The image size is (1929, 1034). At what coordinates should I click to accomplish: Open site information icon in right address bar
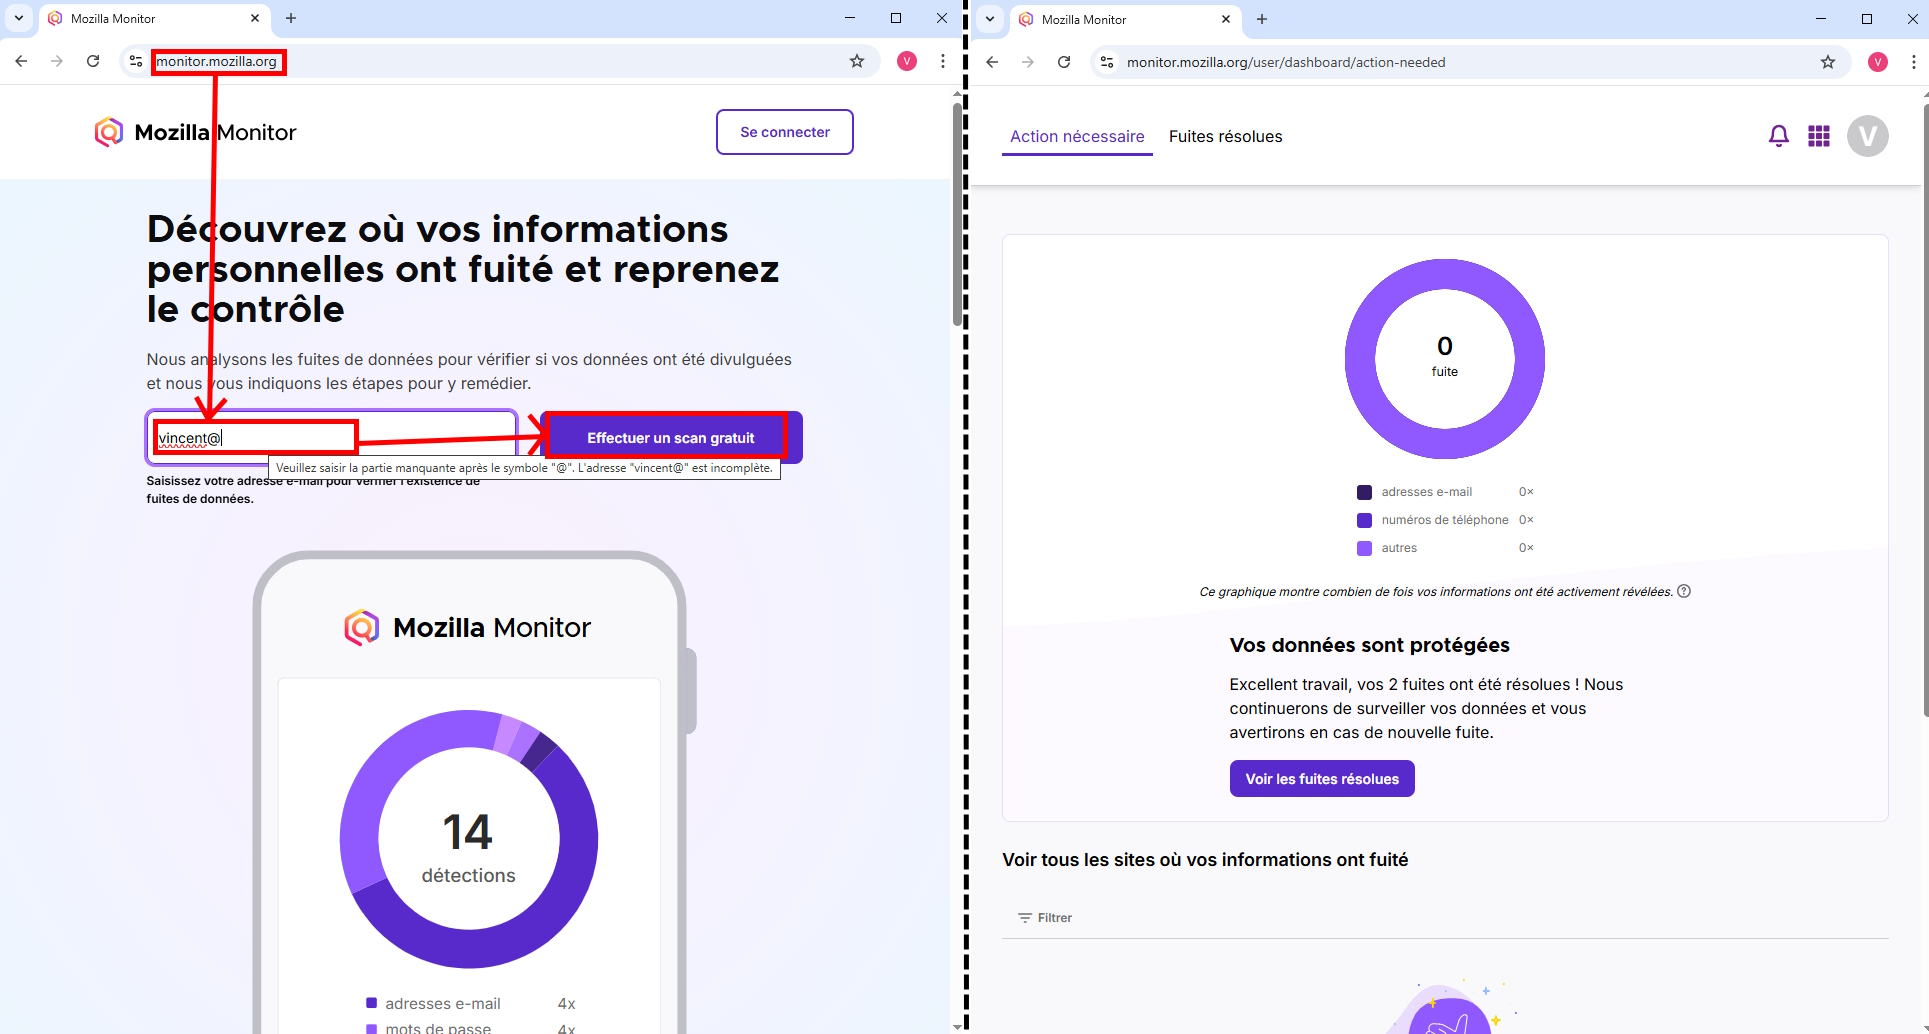[1106, 62]
